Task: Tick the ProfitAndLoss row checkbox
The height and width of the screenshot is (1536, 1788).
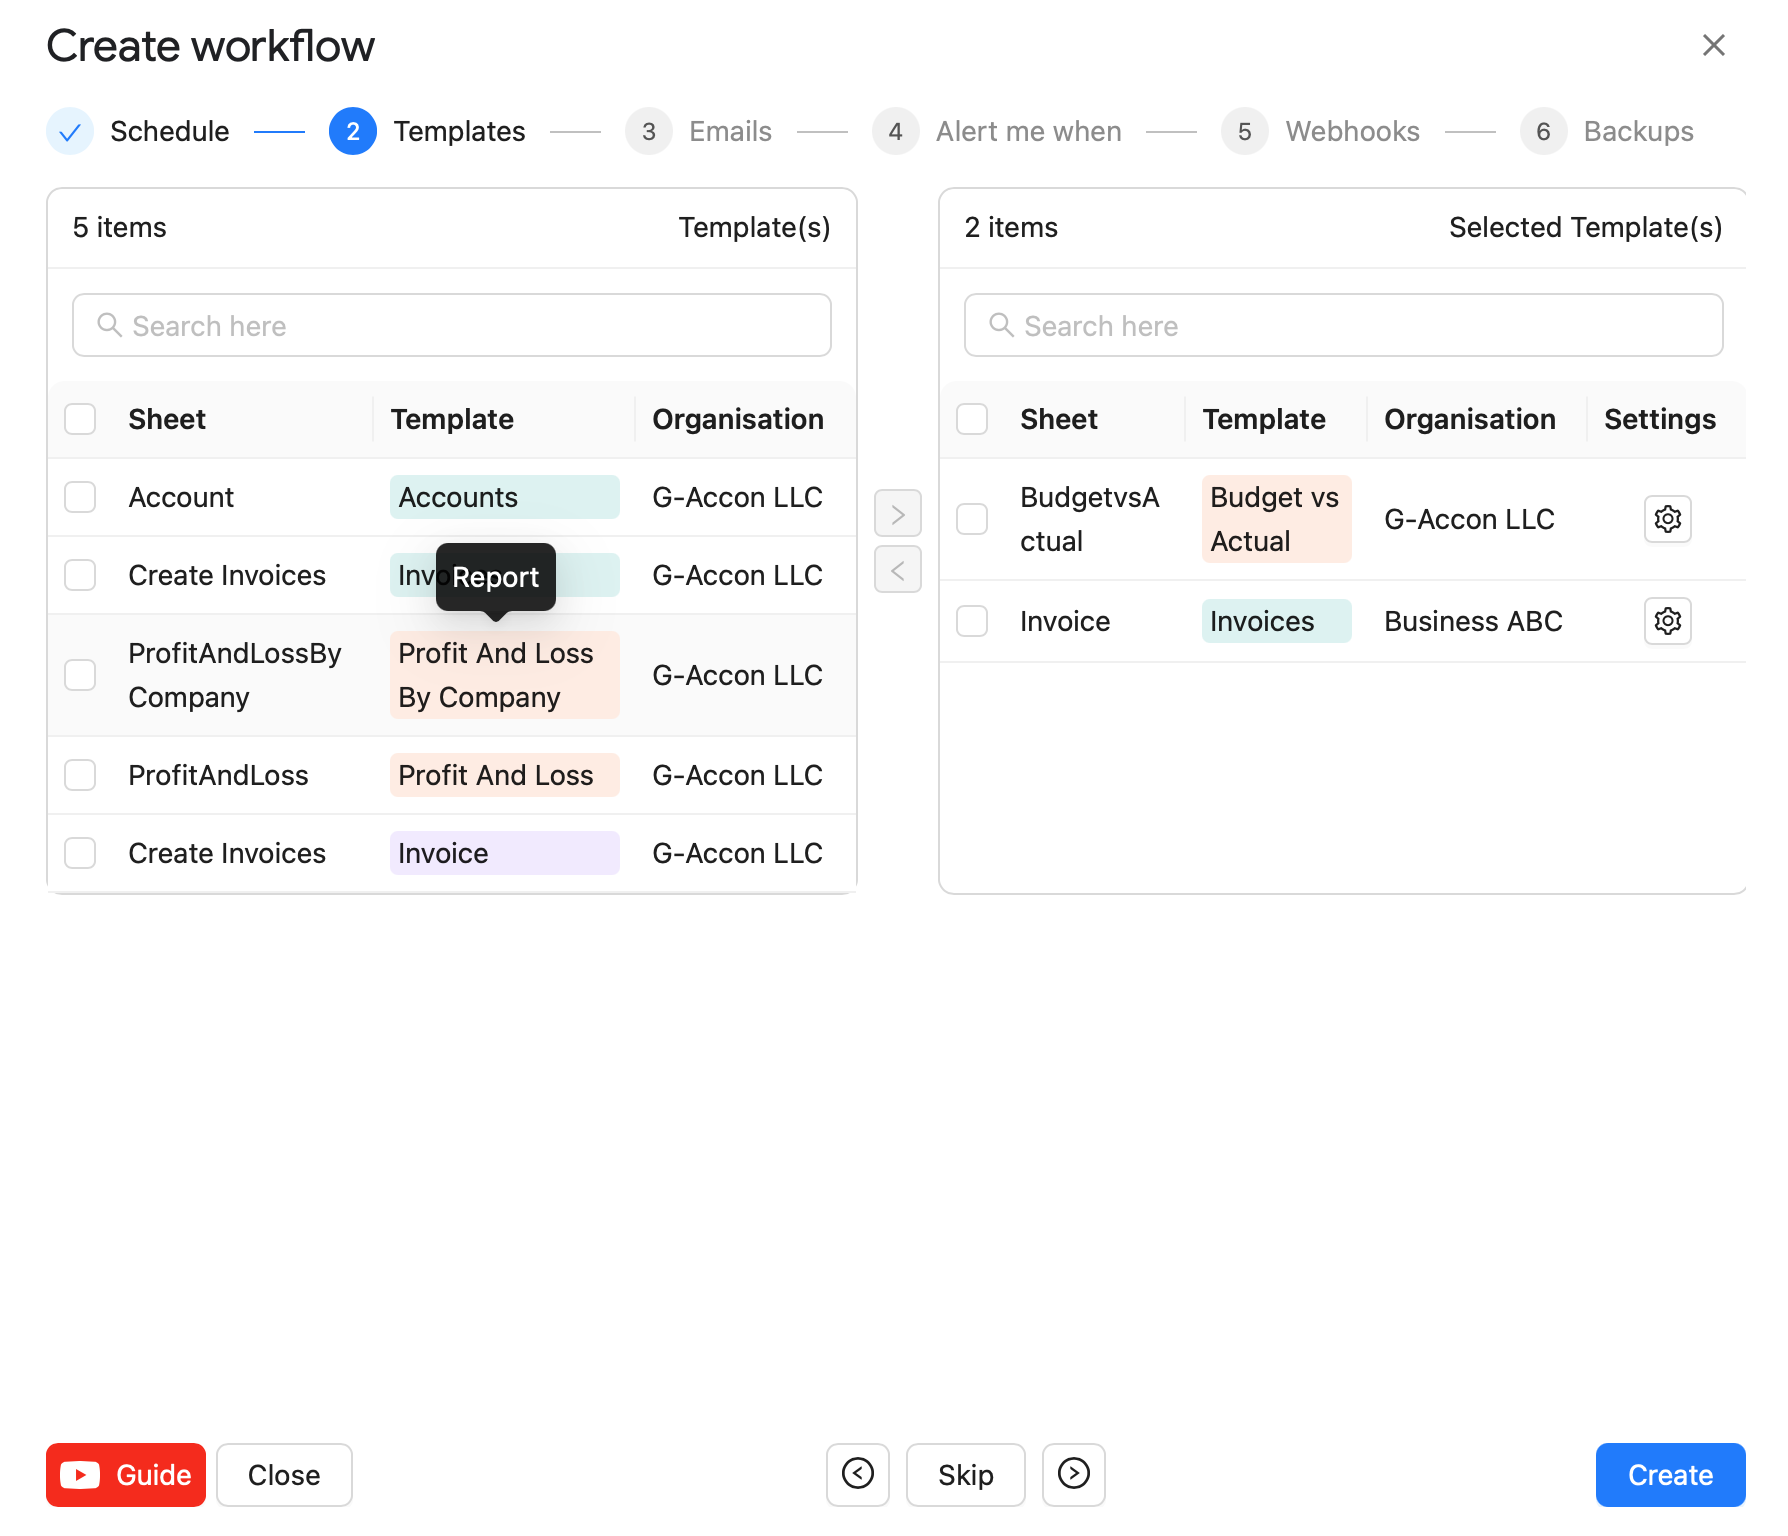Action: pyautogui.click(x=80, y=775)
